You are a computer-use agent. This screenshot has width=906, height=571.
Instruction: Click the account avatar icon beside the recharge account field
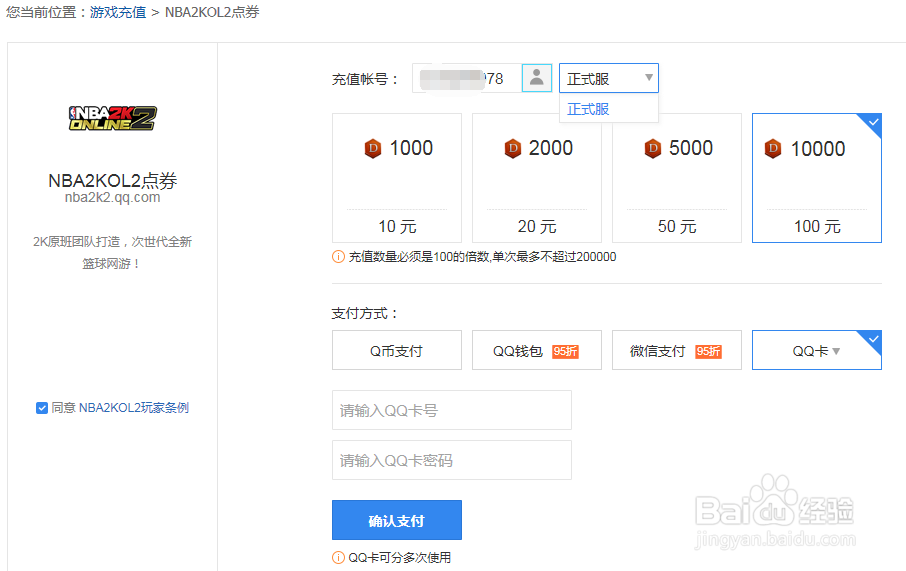536,77
